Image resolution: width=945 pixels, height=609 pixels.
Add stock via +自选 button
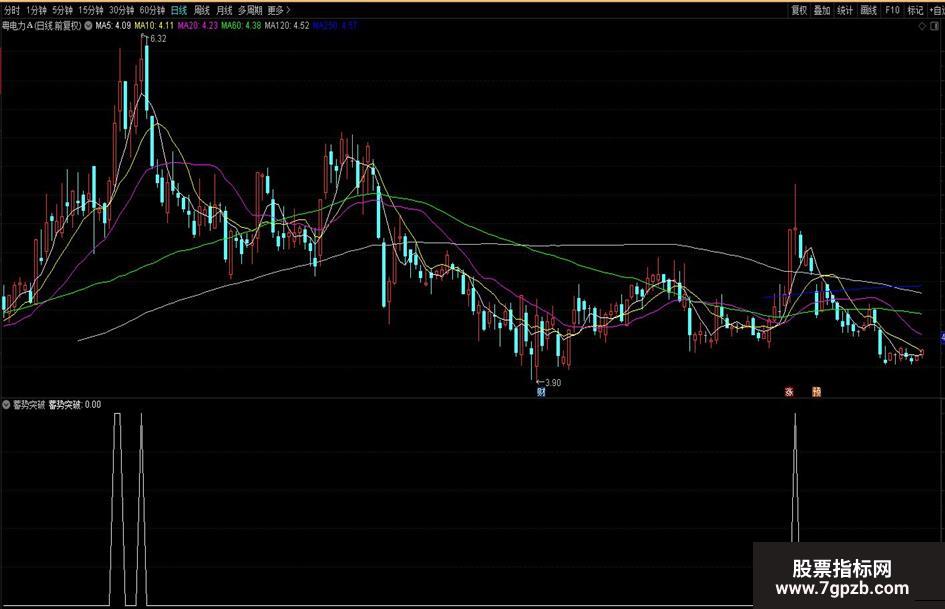(x=937, y=10)
